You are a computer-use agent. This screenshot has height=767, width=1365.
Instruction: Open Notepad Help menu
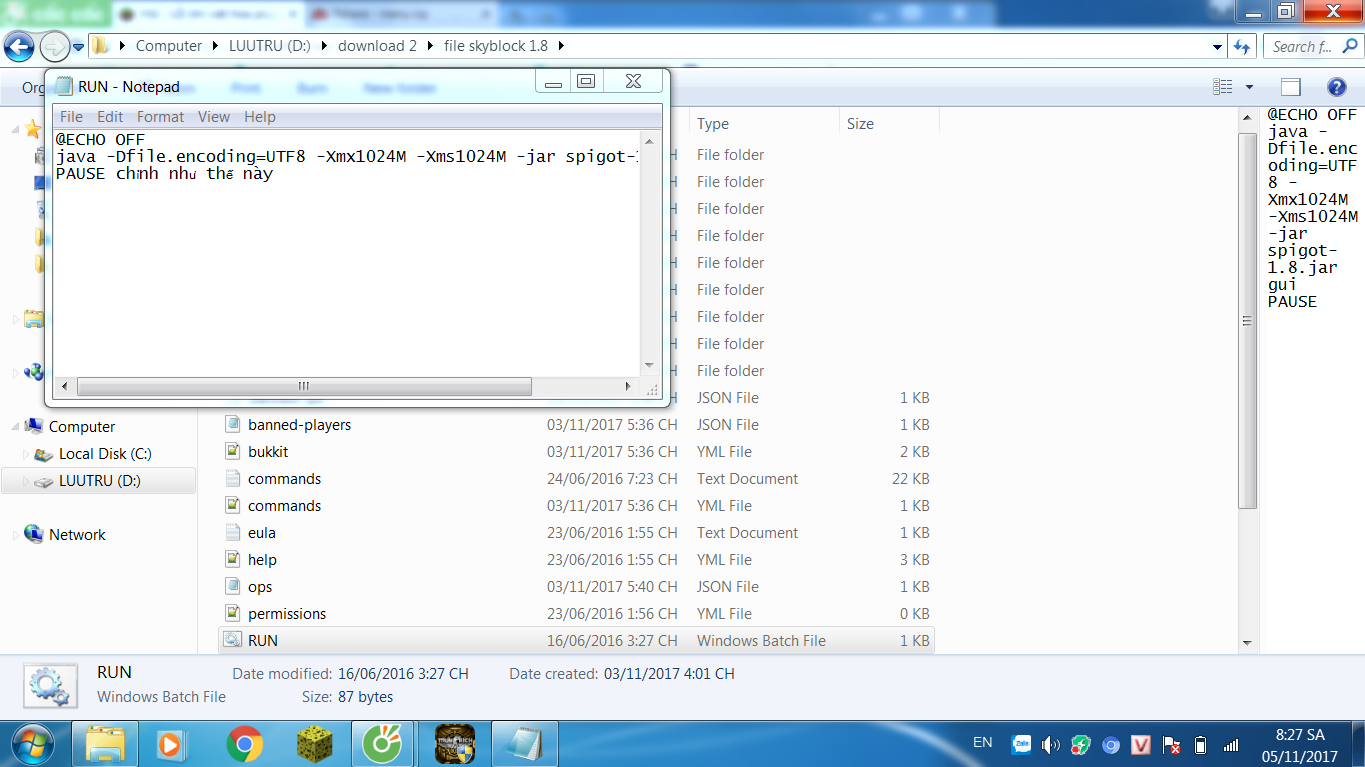[x=260, y=117]
